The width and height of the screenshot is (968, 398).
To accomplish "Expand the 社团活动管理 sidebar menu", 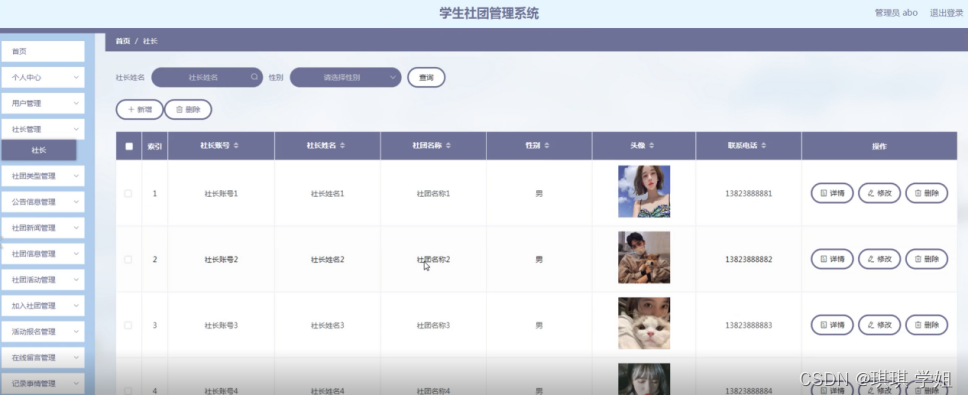I will click(43, 280).
